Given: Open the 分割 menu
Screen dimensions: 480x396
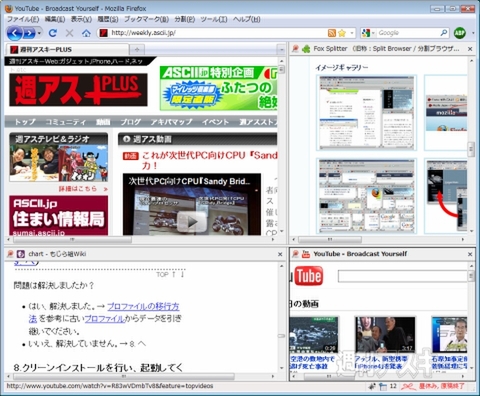Looking at the screenshot, I should [x=185, y=19].
